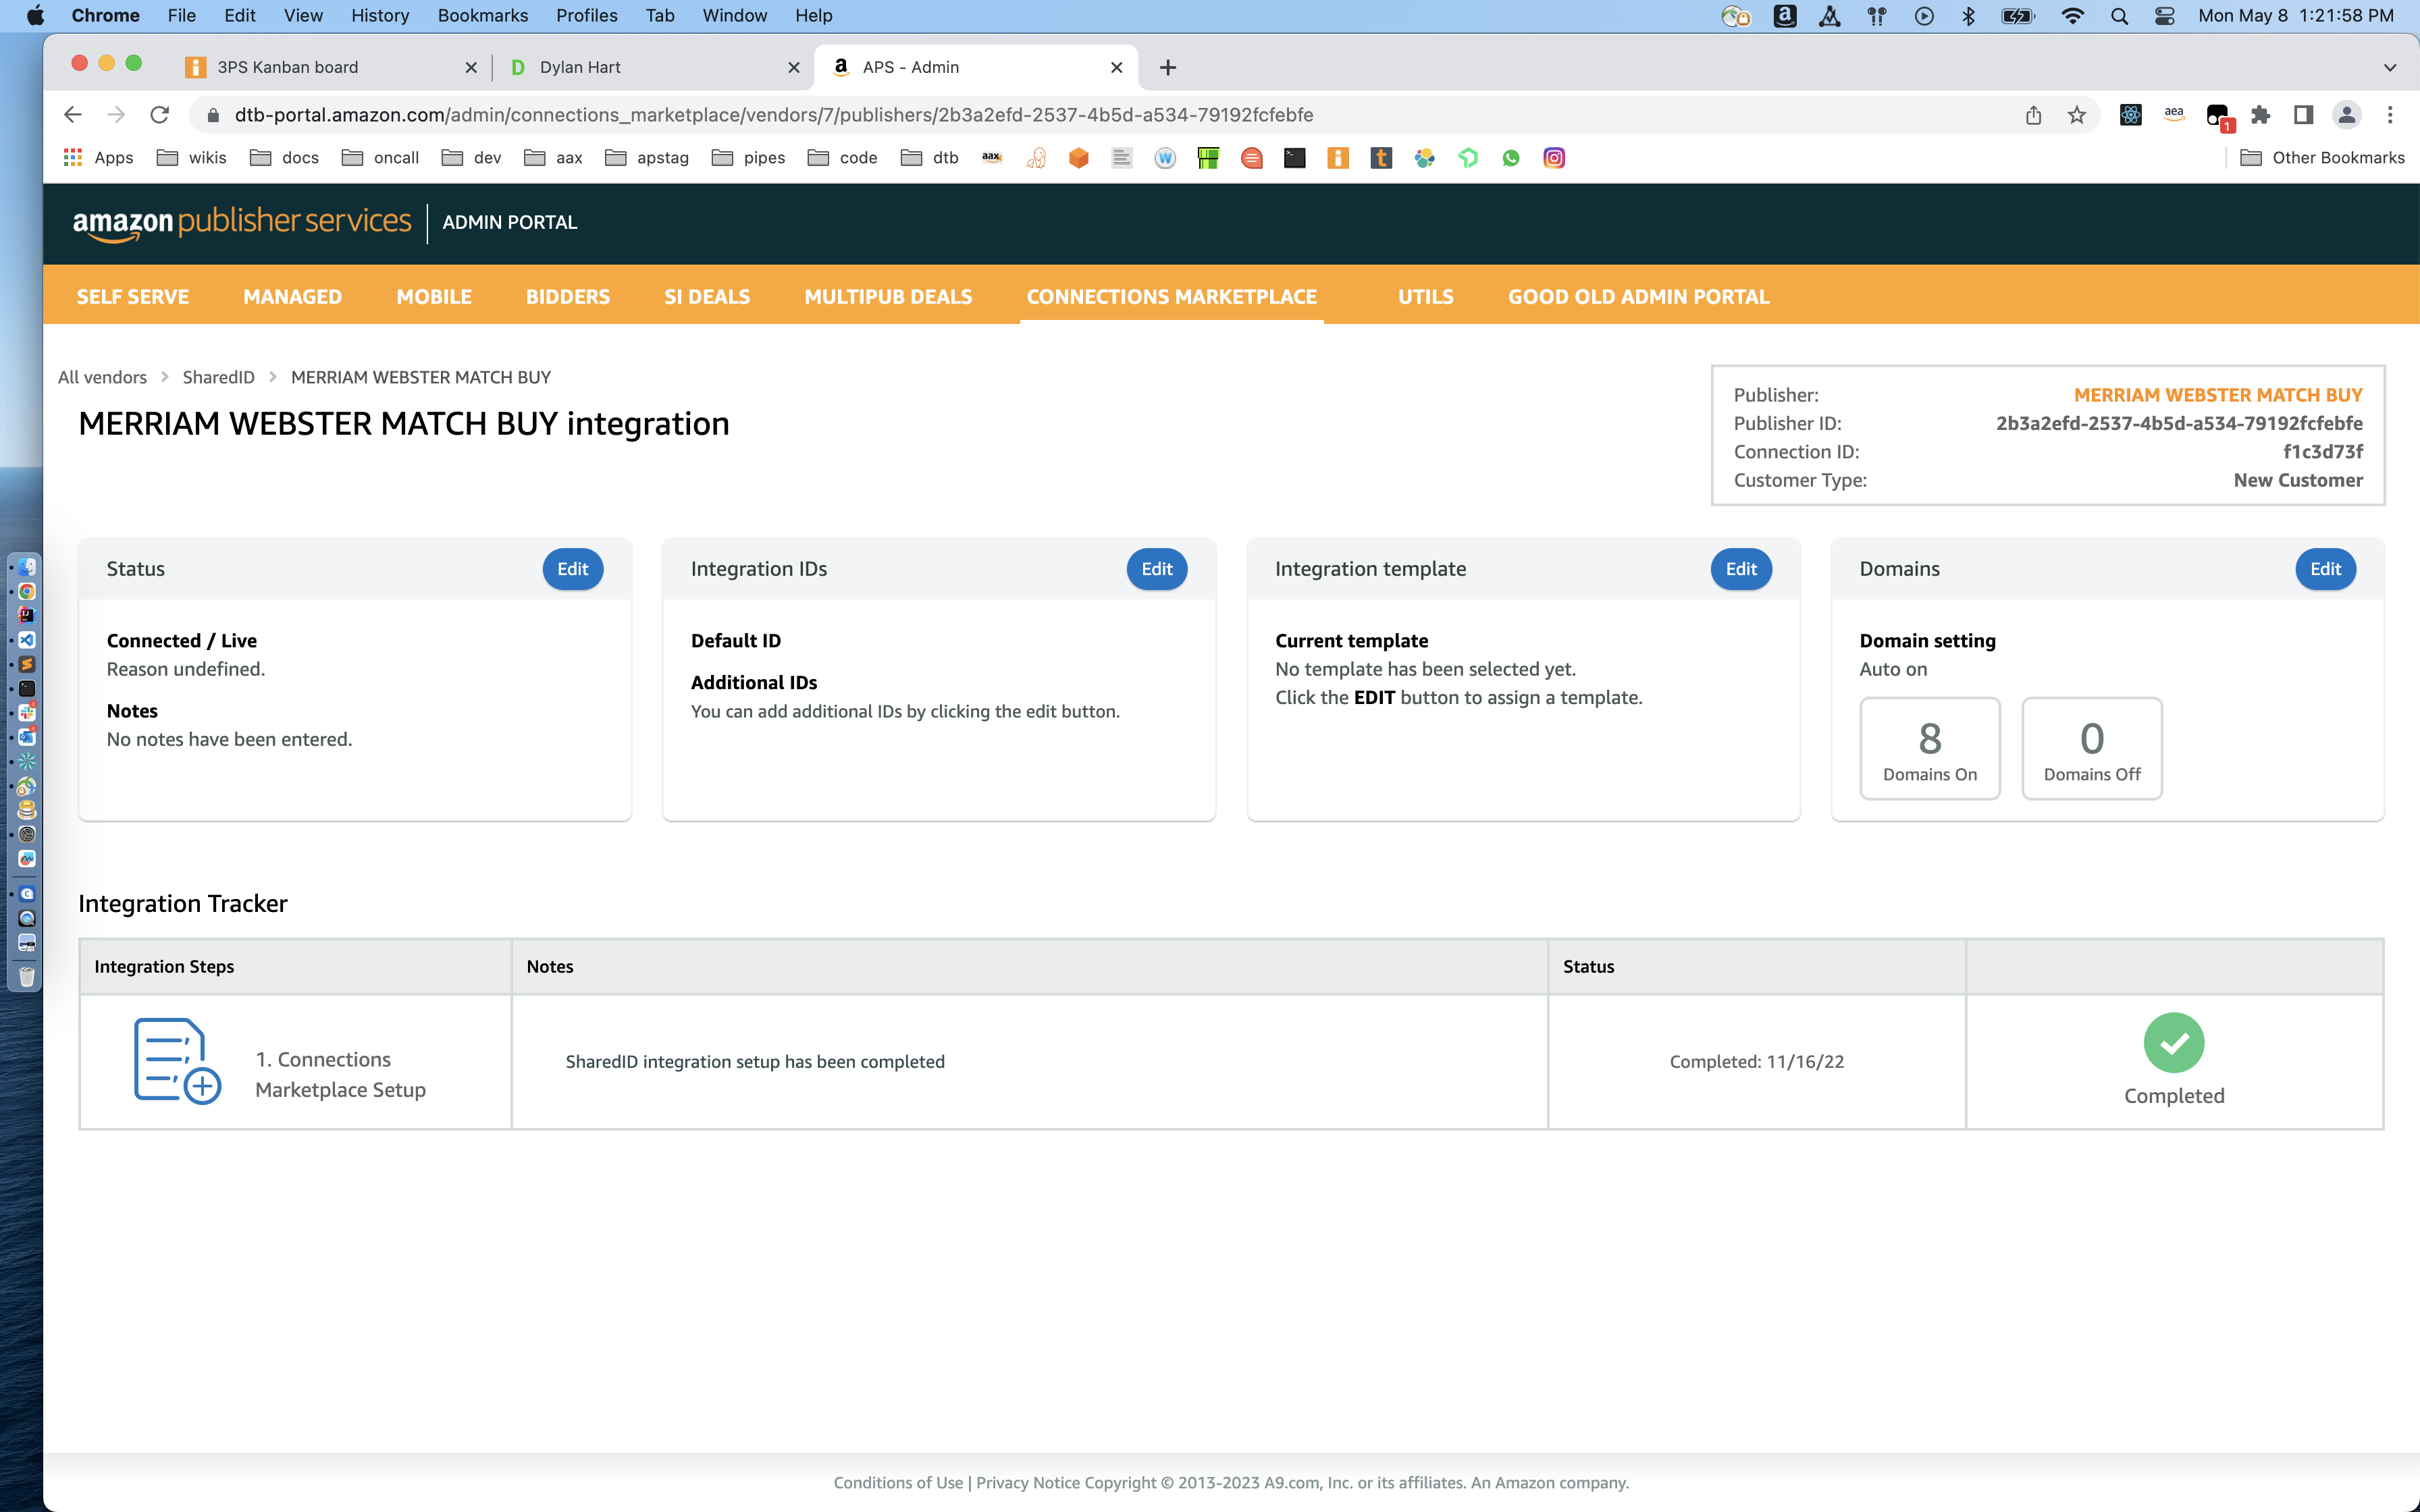2420x1512 pixels.
Task: Open the Chrome three-dot menu
Action: point(2389,115)
